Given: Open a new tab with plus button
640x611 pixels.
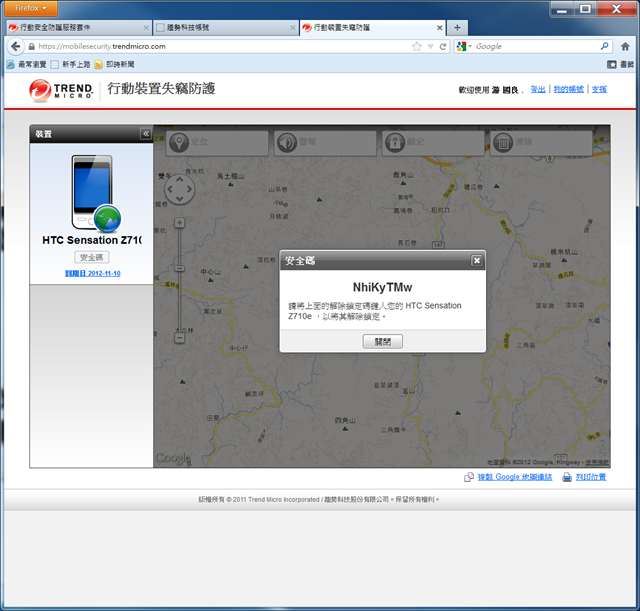Looking at the screenshot, I should coord(457,28).
